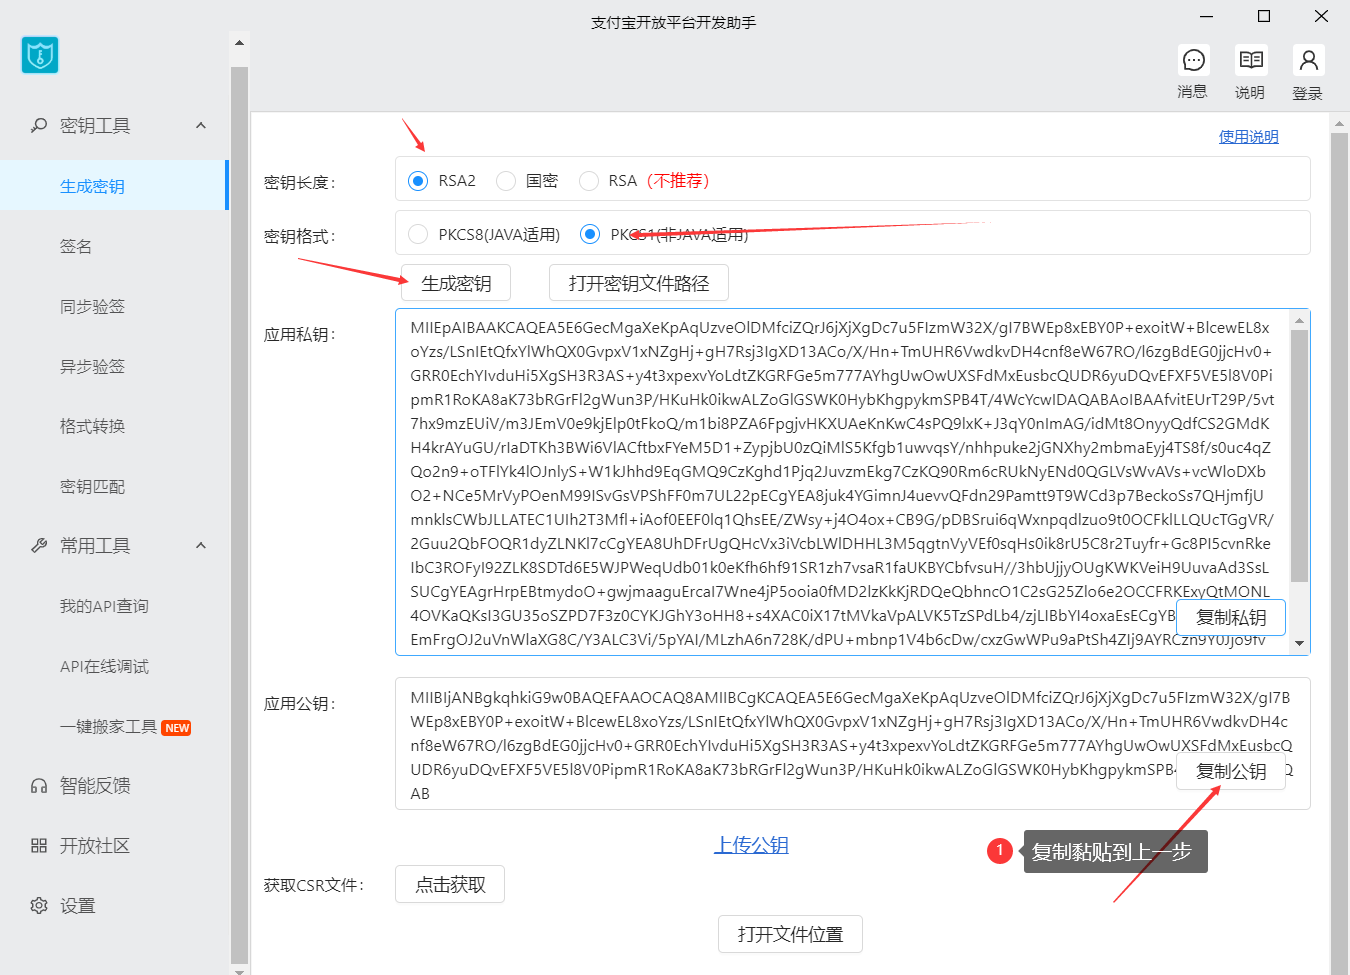Click the main panel scroll-up arrow
Viewport: 1350px width, 975px height.
click(1340, 124)
